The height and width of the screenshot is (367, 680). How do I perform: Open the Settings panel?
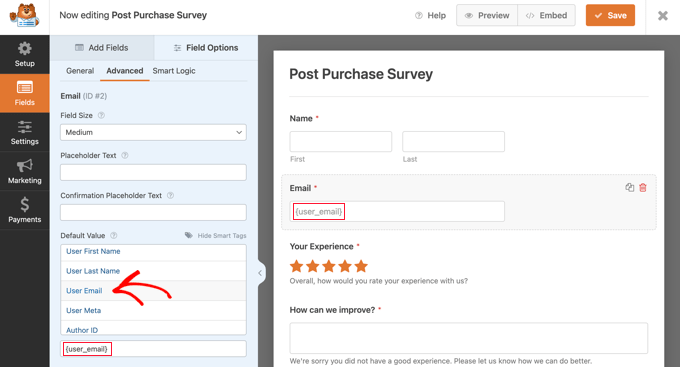click(x=25, y=132)
